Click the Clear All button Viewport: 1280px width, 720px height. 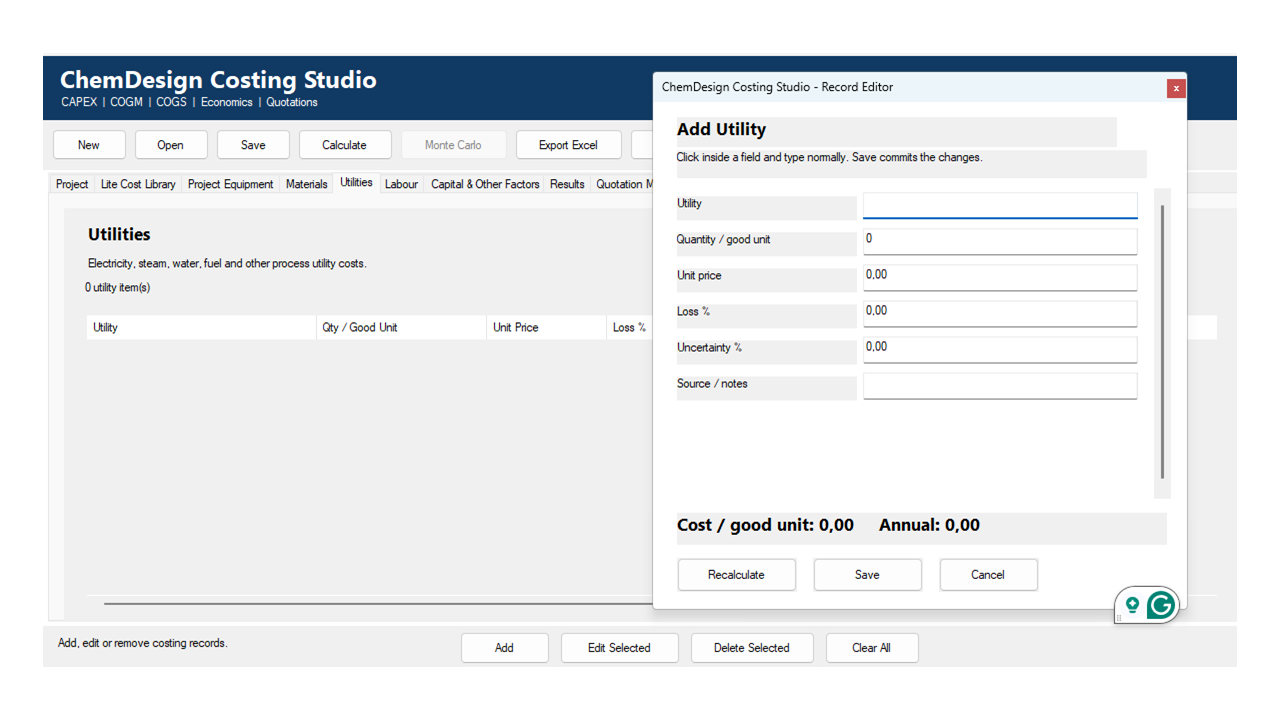(872, 648)
